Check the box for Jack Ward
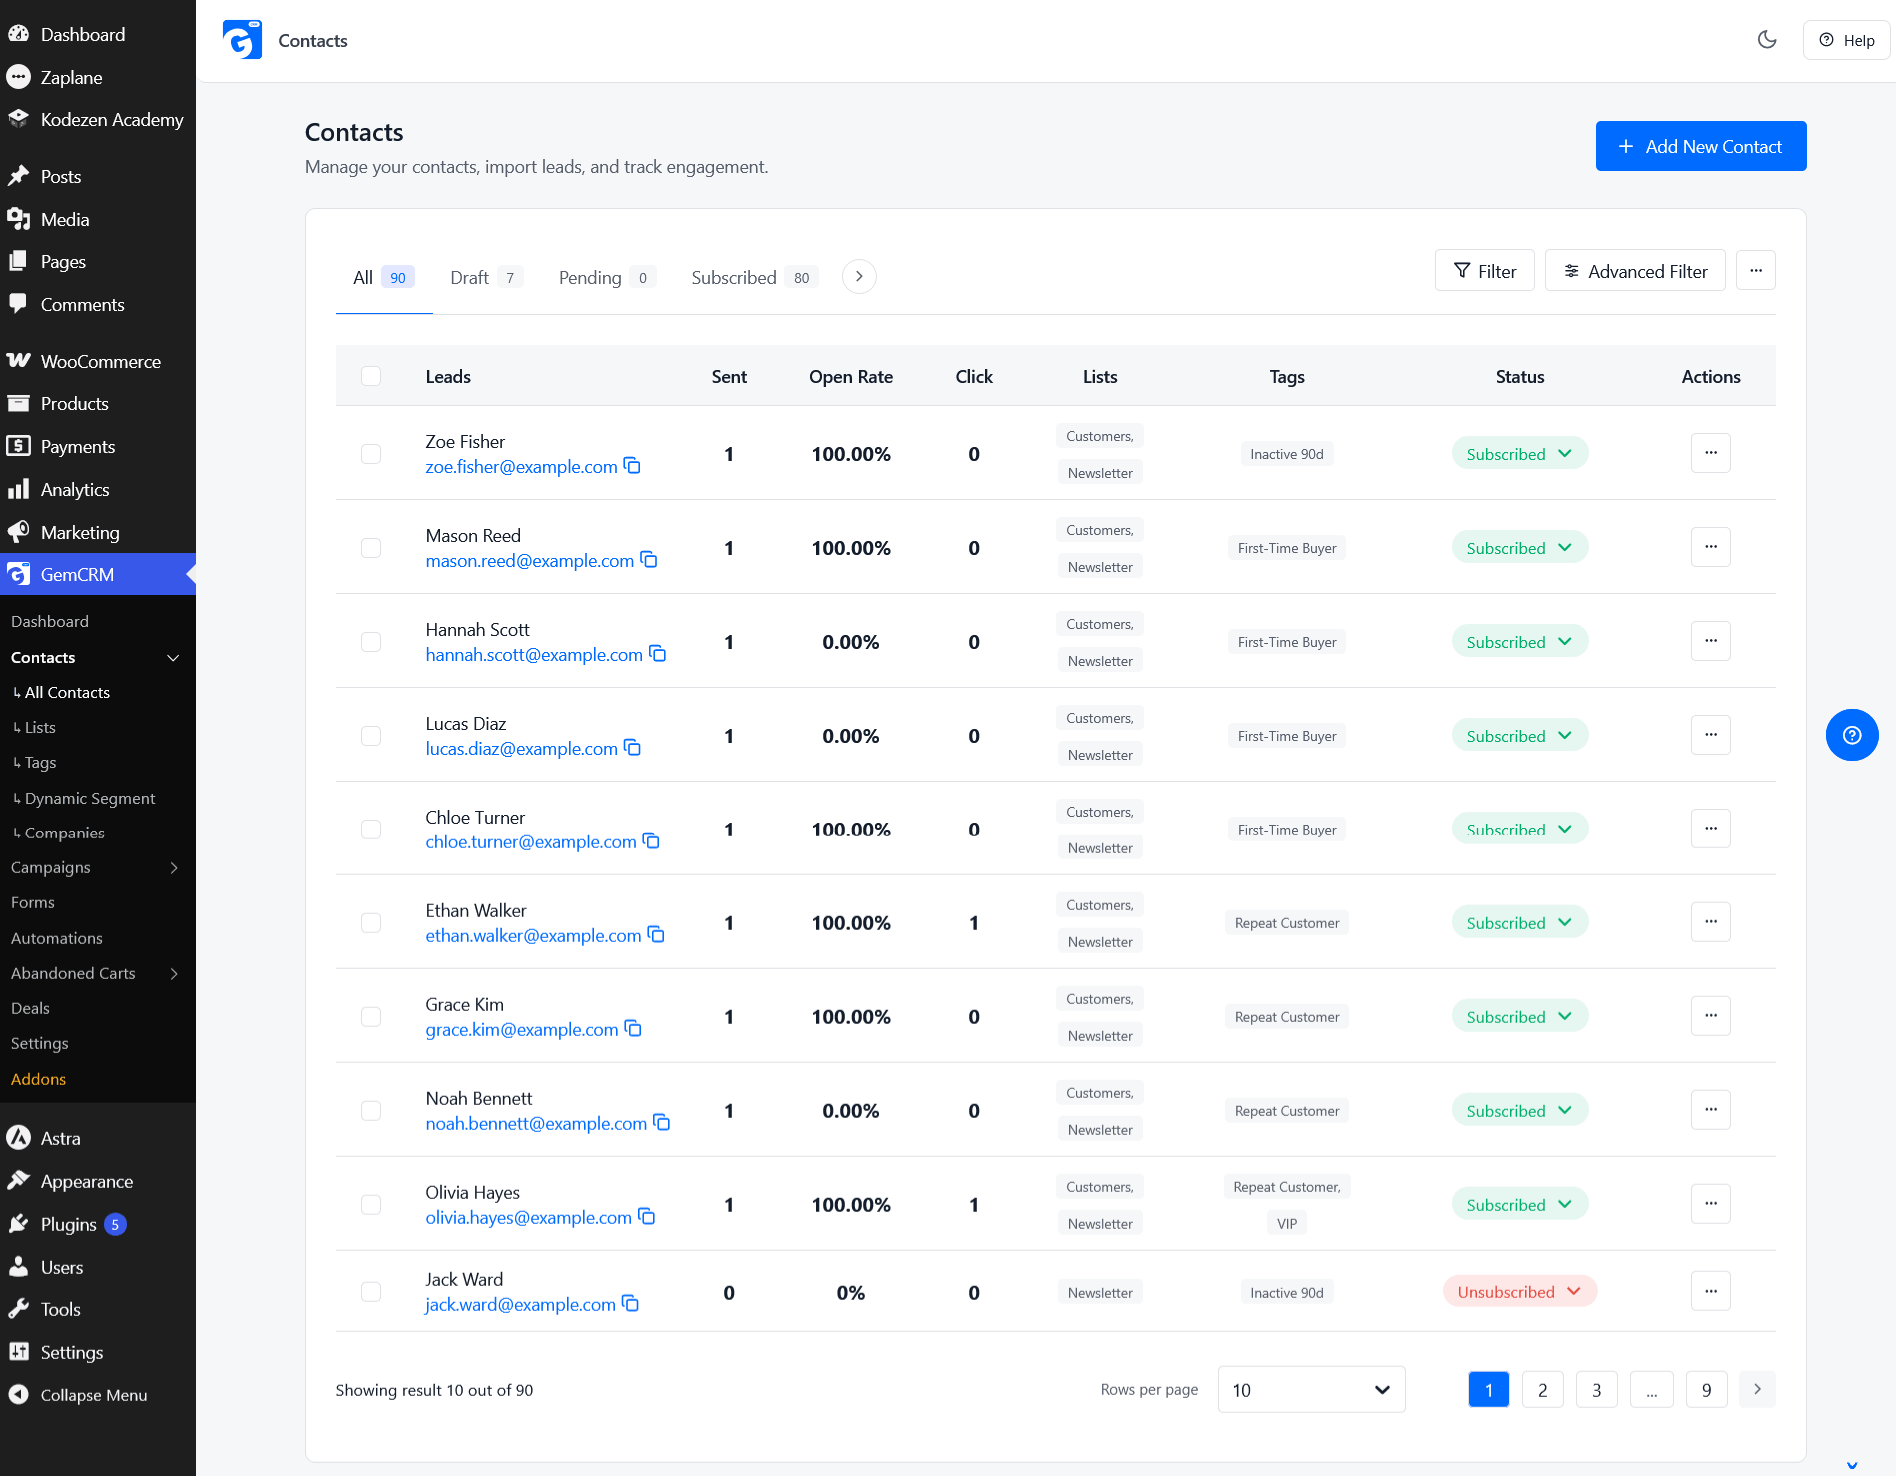This screenshot has height=1476, width=1896. pos(371,1292)
